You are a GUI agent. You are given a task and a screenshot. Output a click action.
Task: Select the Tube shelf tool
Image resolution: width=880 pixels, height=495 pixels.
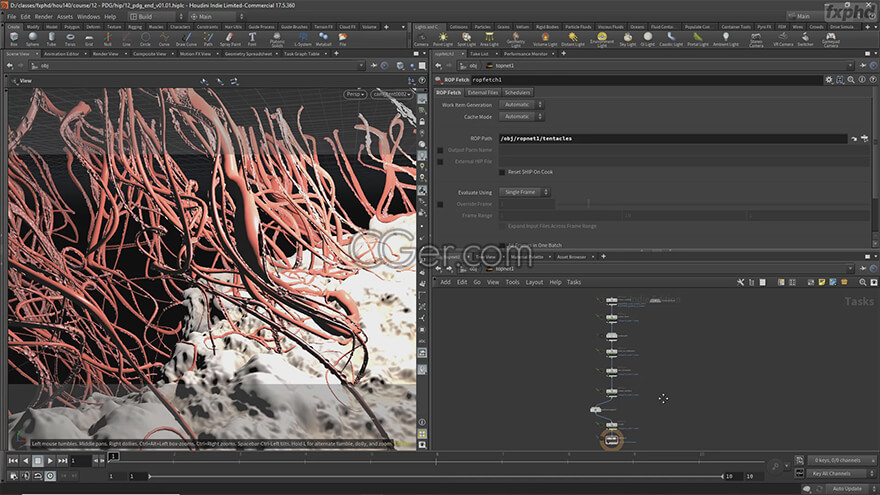pyautogui.click(x=51, y=39)
